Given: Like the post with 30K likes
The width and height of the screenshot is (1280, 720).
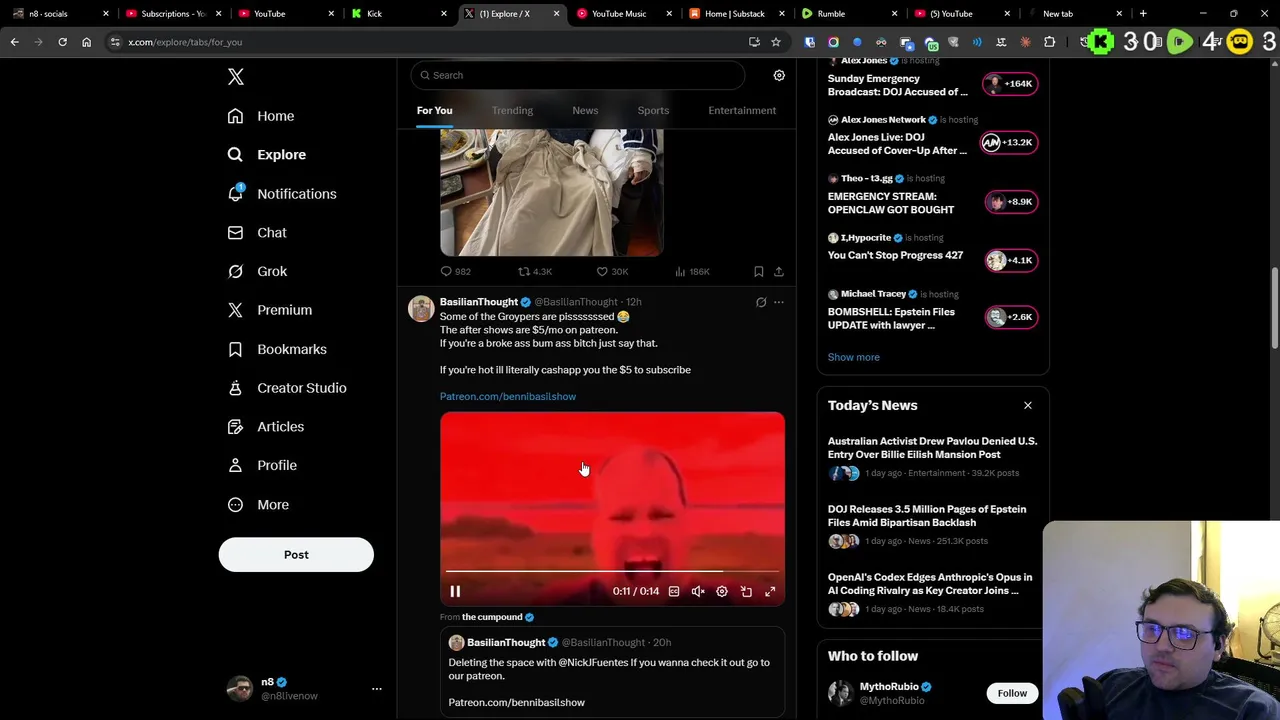Looking at the screenshot, I should (x=612, y=271).
